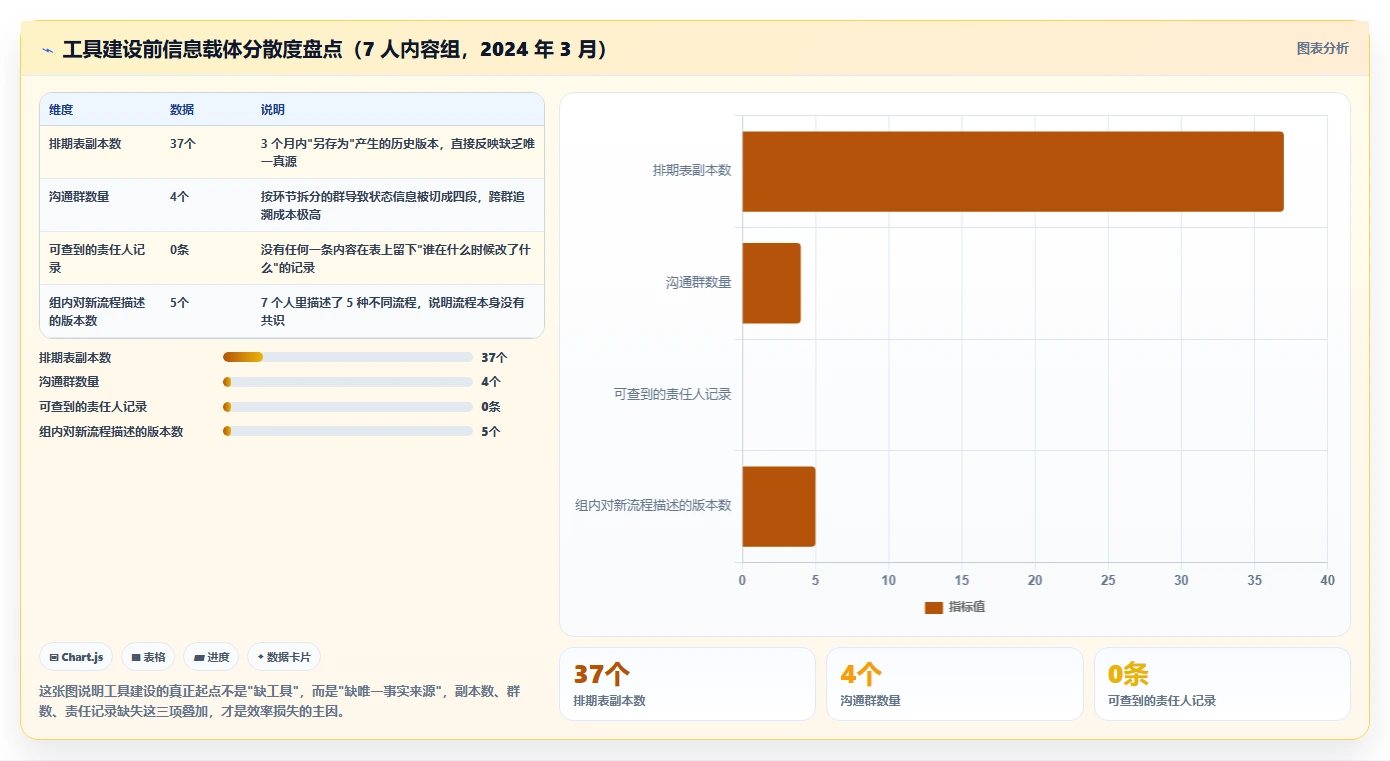
Task: Click the lightning icon beside the dashboard title
Action: [47, 49]
